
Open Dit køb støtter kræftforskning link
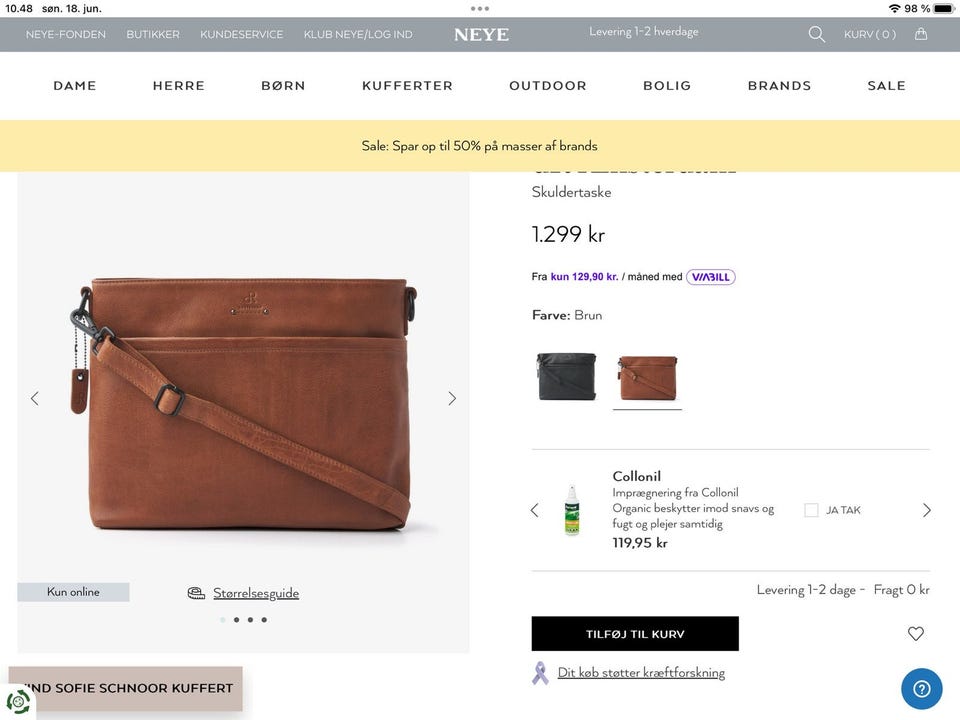(641, 673)
